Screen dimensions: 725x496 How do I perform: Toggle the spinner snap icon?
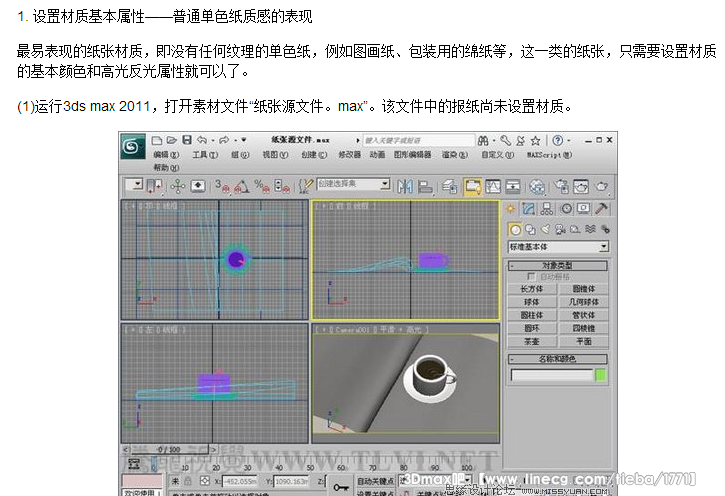pyautogui.click(x=282, y=186)
